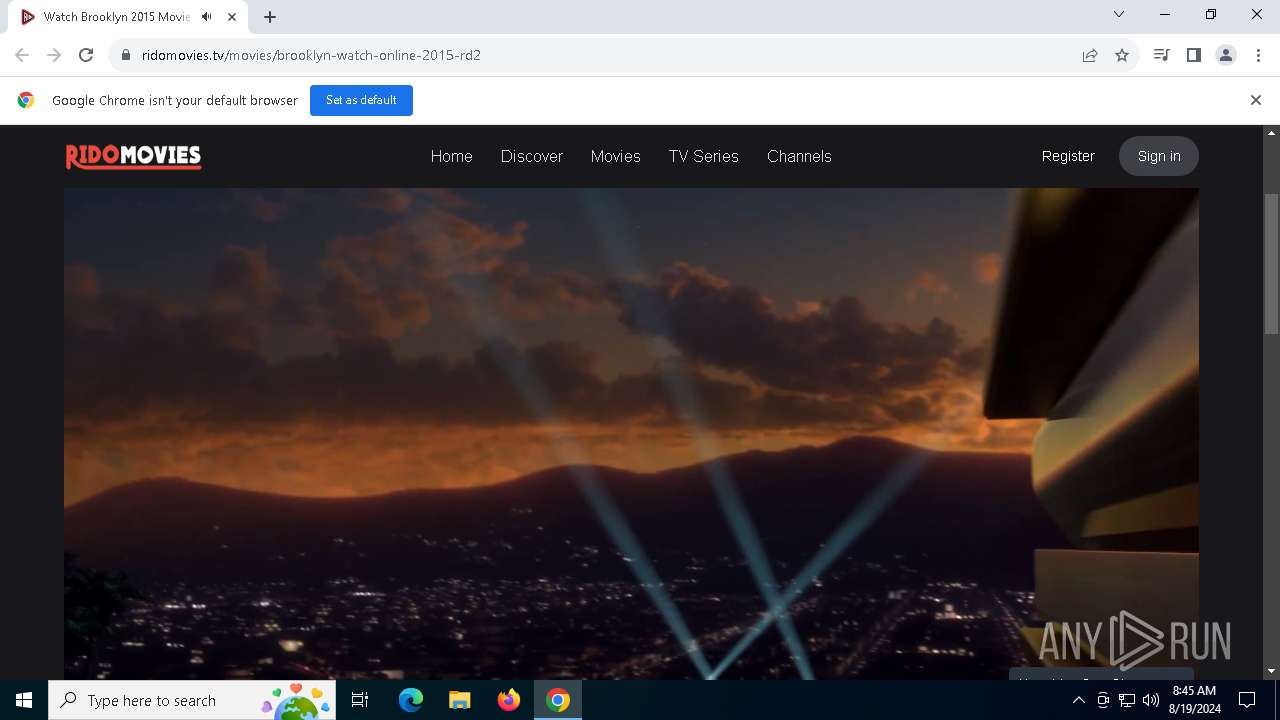1280x720 pixels.
Task: Mute tab via speaker icon
Action: coord(207,17)
